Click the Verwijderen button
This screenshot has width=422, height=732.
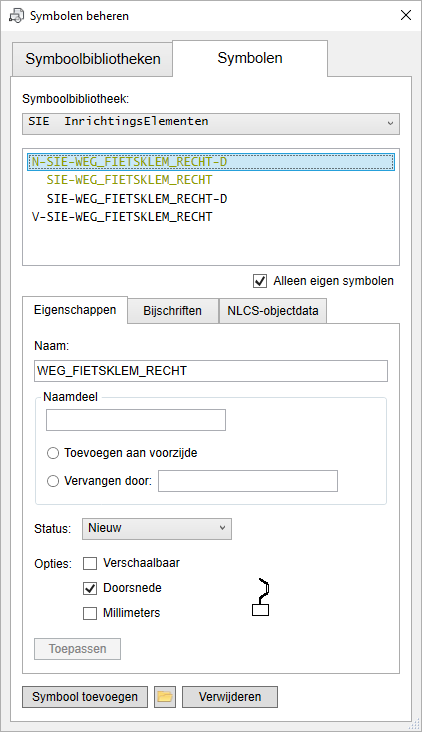pos(230,697)
